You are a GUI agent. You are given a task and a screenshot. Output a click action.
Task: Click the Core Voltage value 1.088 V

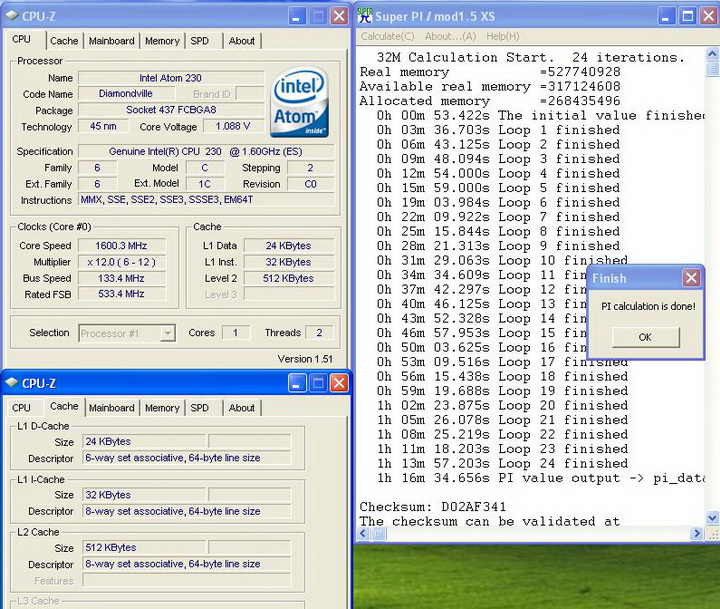tap(233, 126)
